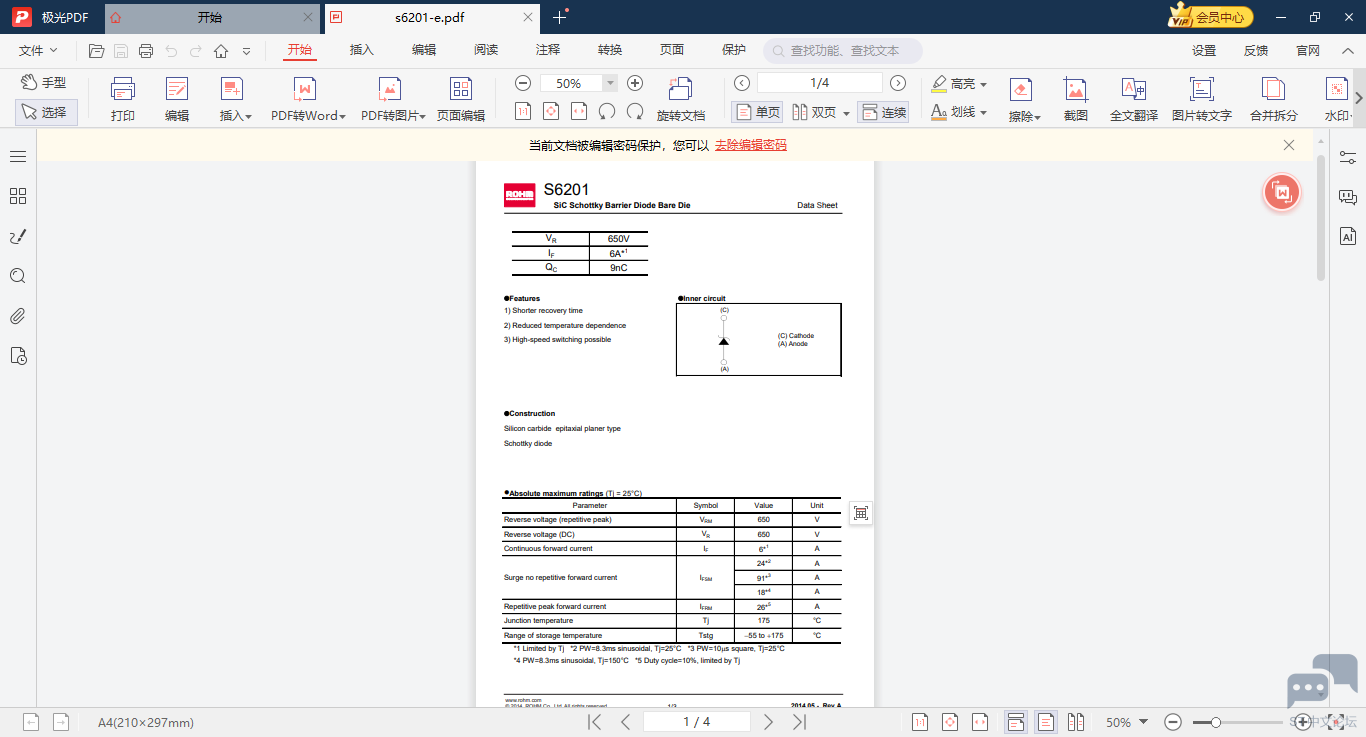This screenshot has width=1366, height=737.
Task: Open the File (文件) menu
Action: pyautogui.click(x=38, y=50)
